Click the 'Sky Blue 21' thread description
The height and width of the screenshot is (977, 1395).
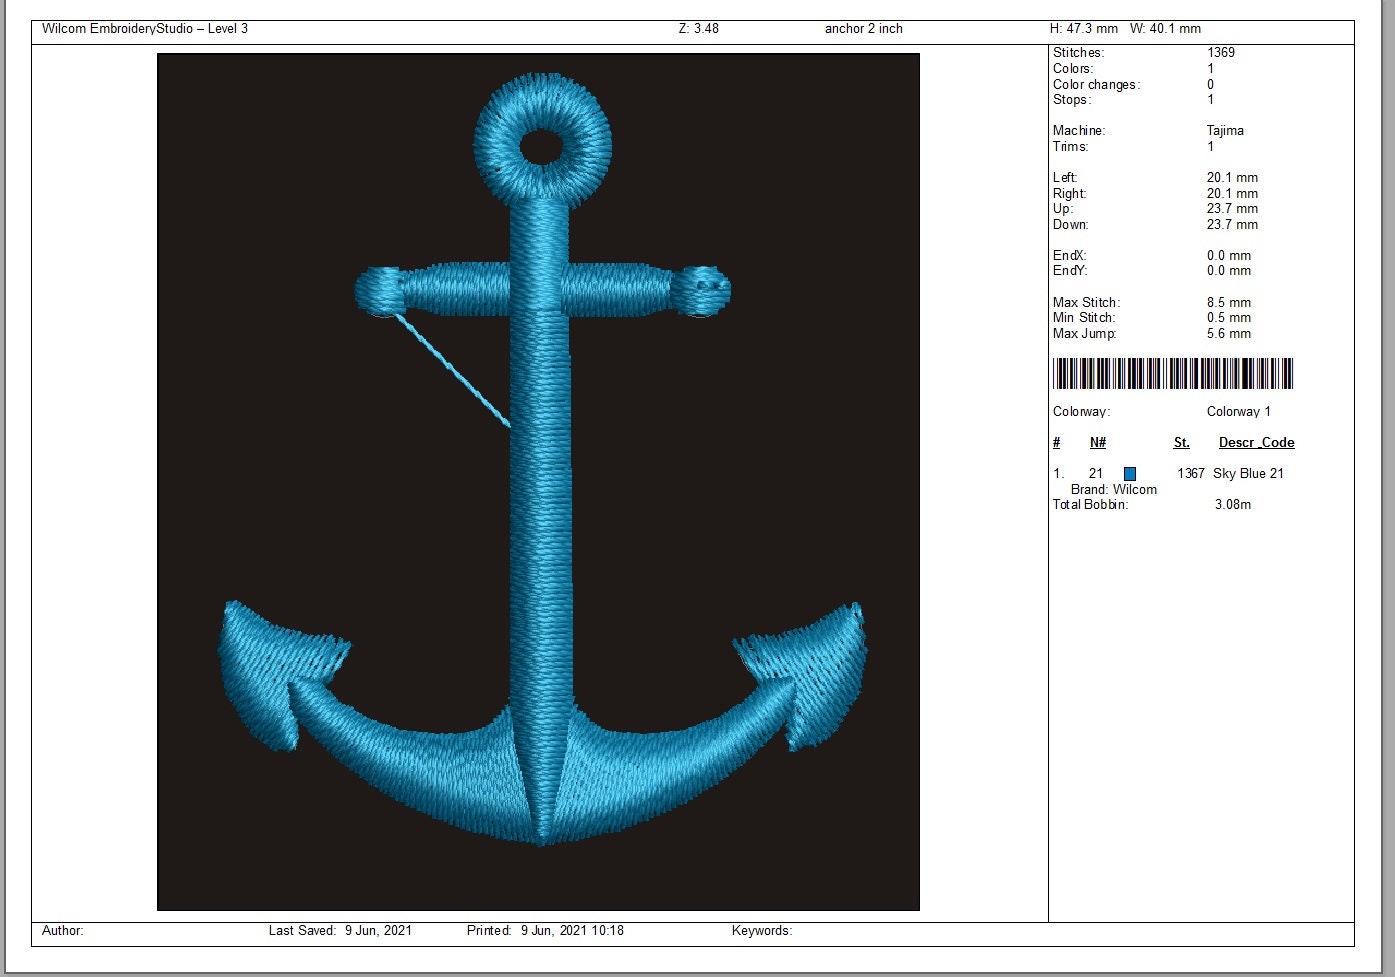pos(1248,474)
